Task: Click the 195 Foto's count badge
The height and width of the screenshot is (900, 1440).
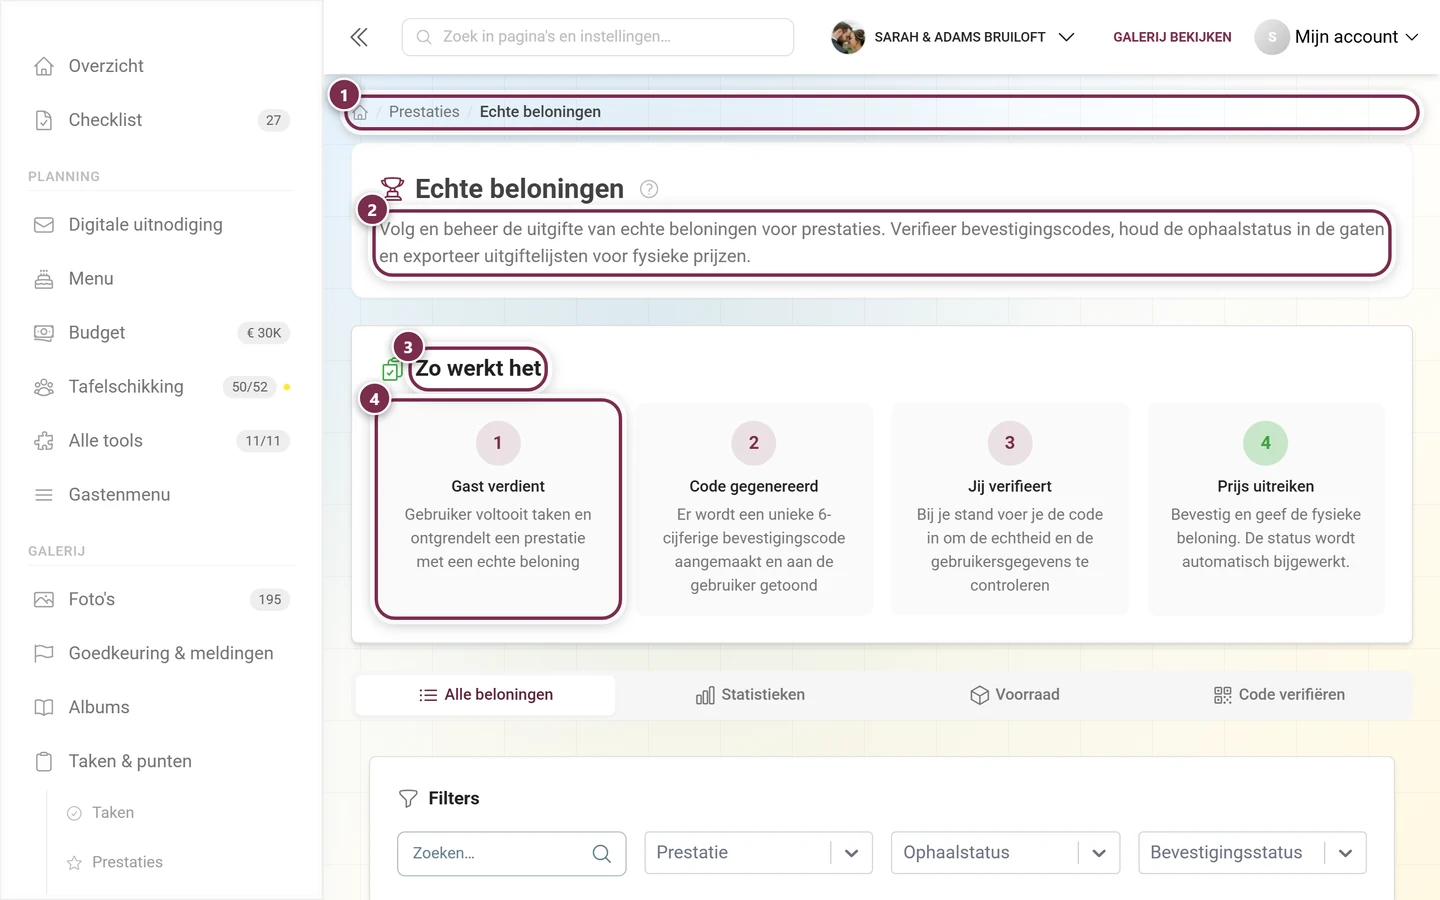Action: [x=270, y=600]
